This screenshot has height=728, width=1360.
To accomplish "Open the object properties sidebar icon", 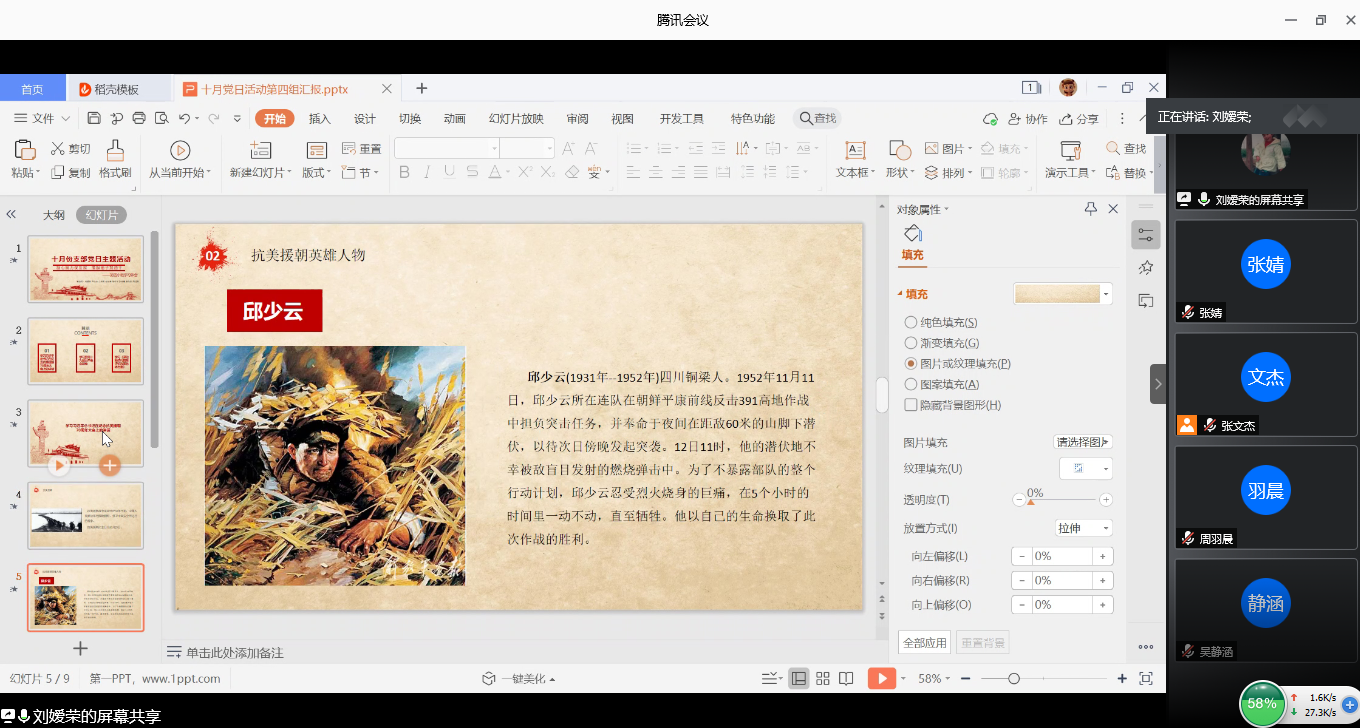I will point(1146,235).
